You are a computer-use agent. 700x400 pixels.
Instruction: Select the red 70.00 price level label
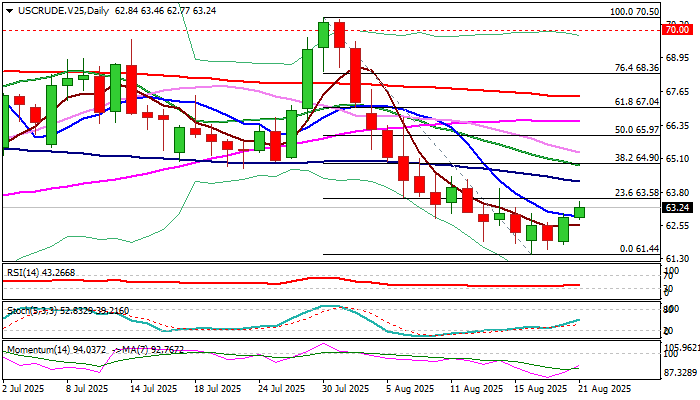point(677,30)
